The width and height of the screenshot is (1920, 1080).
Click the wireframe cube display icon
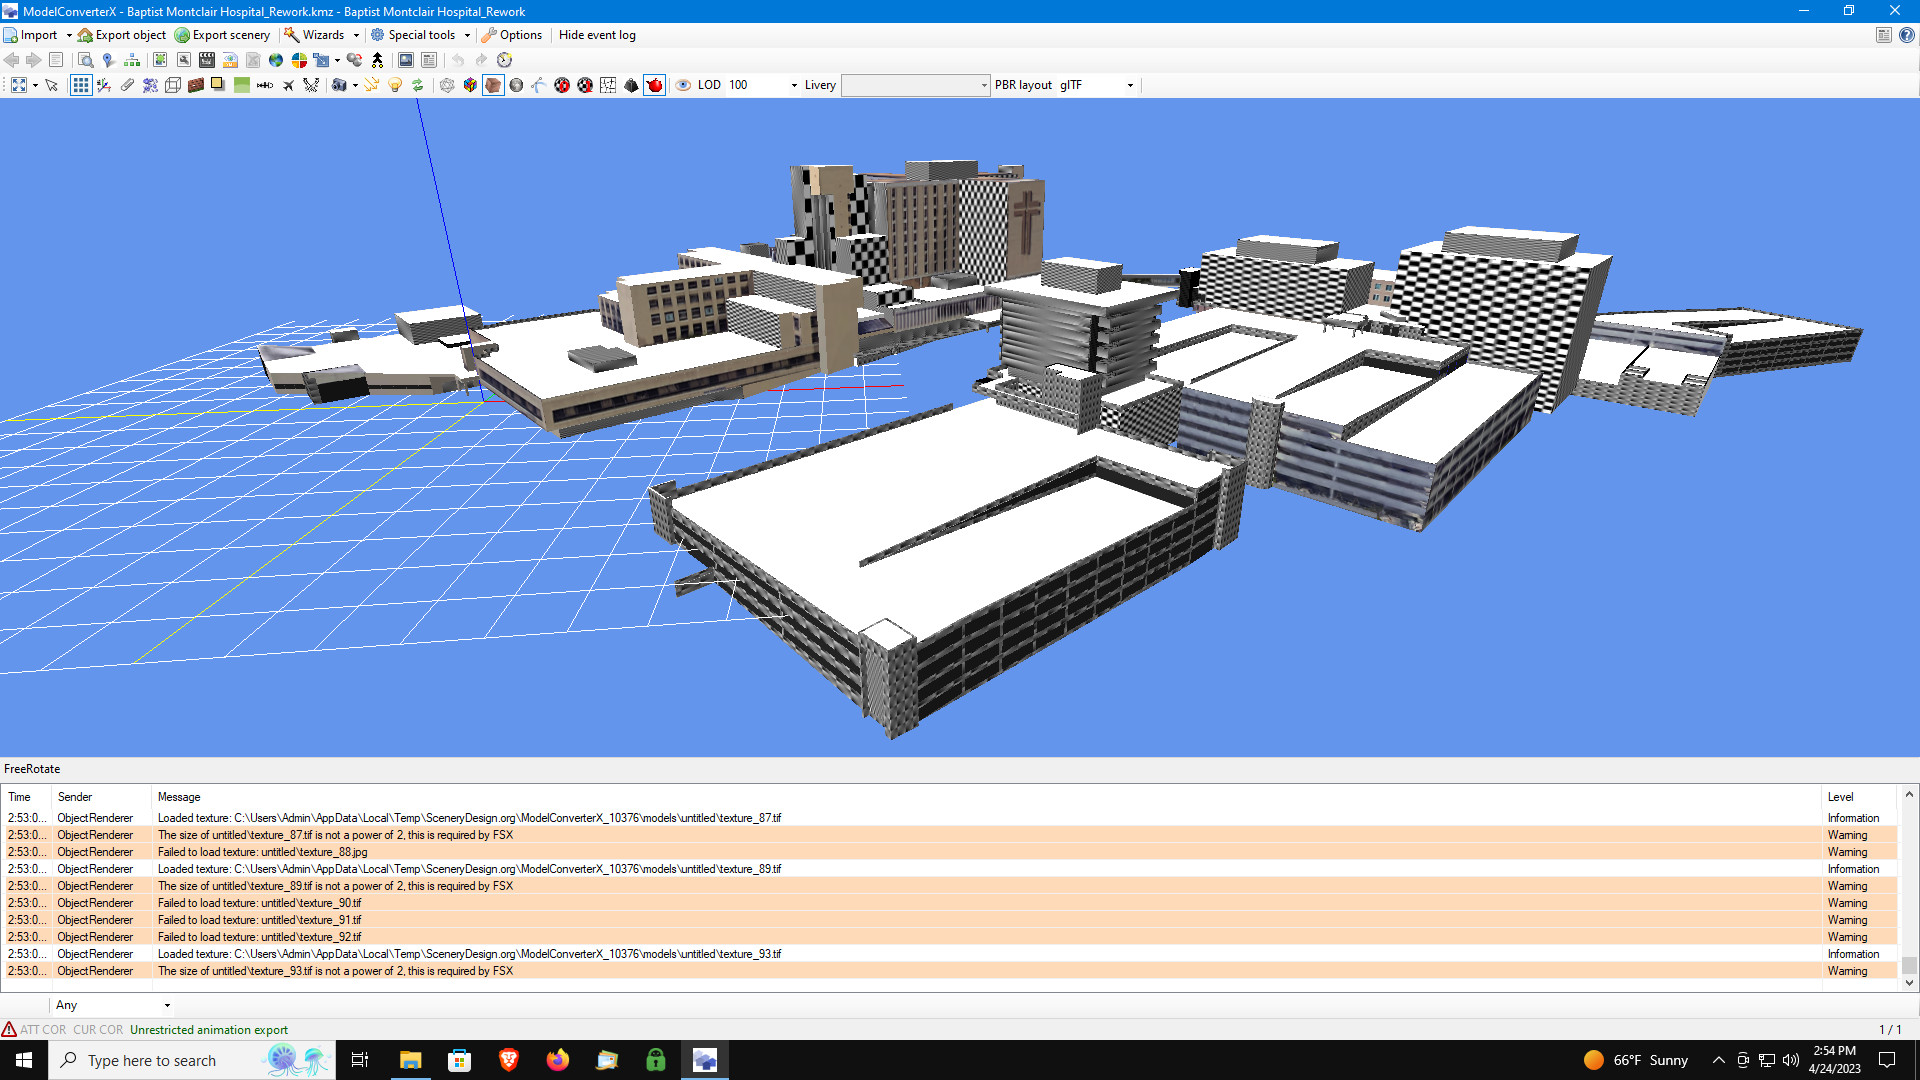(175, 85)
